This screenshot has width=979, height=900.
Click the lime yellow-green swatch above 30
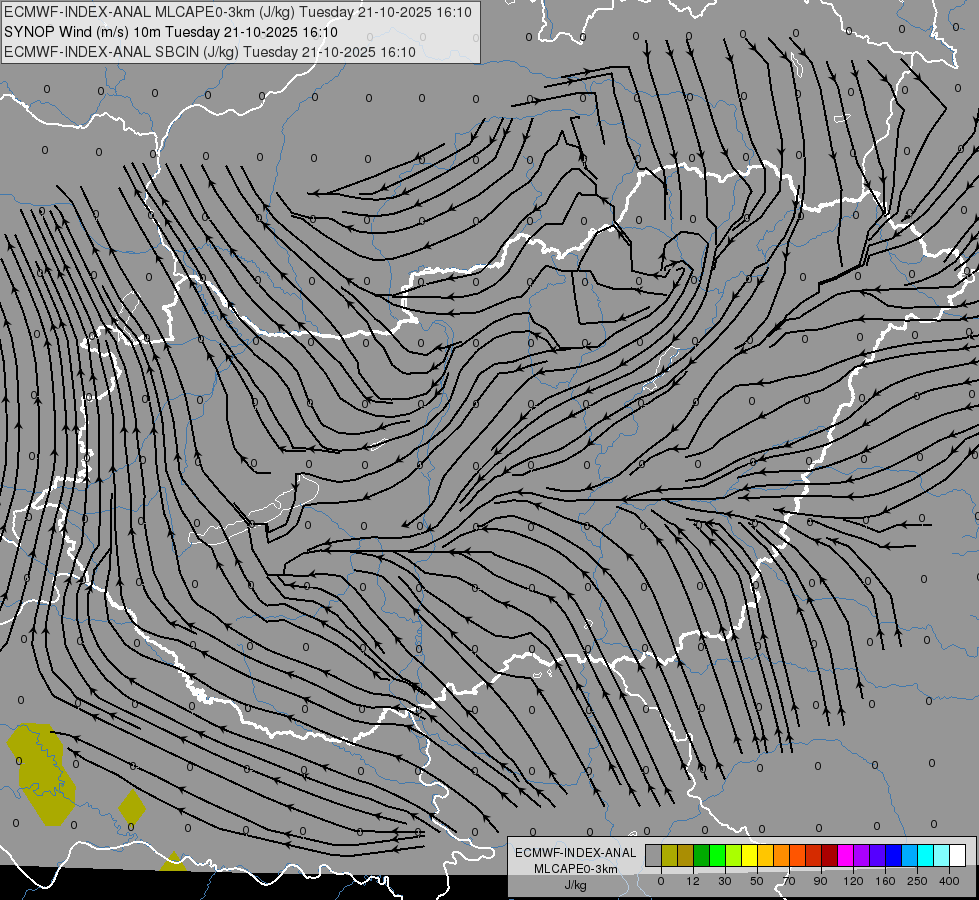[734, 855]
